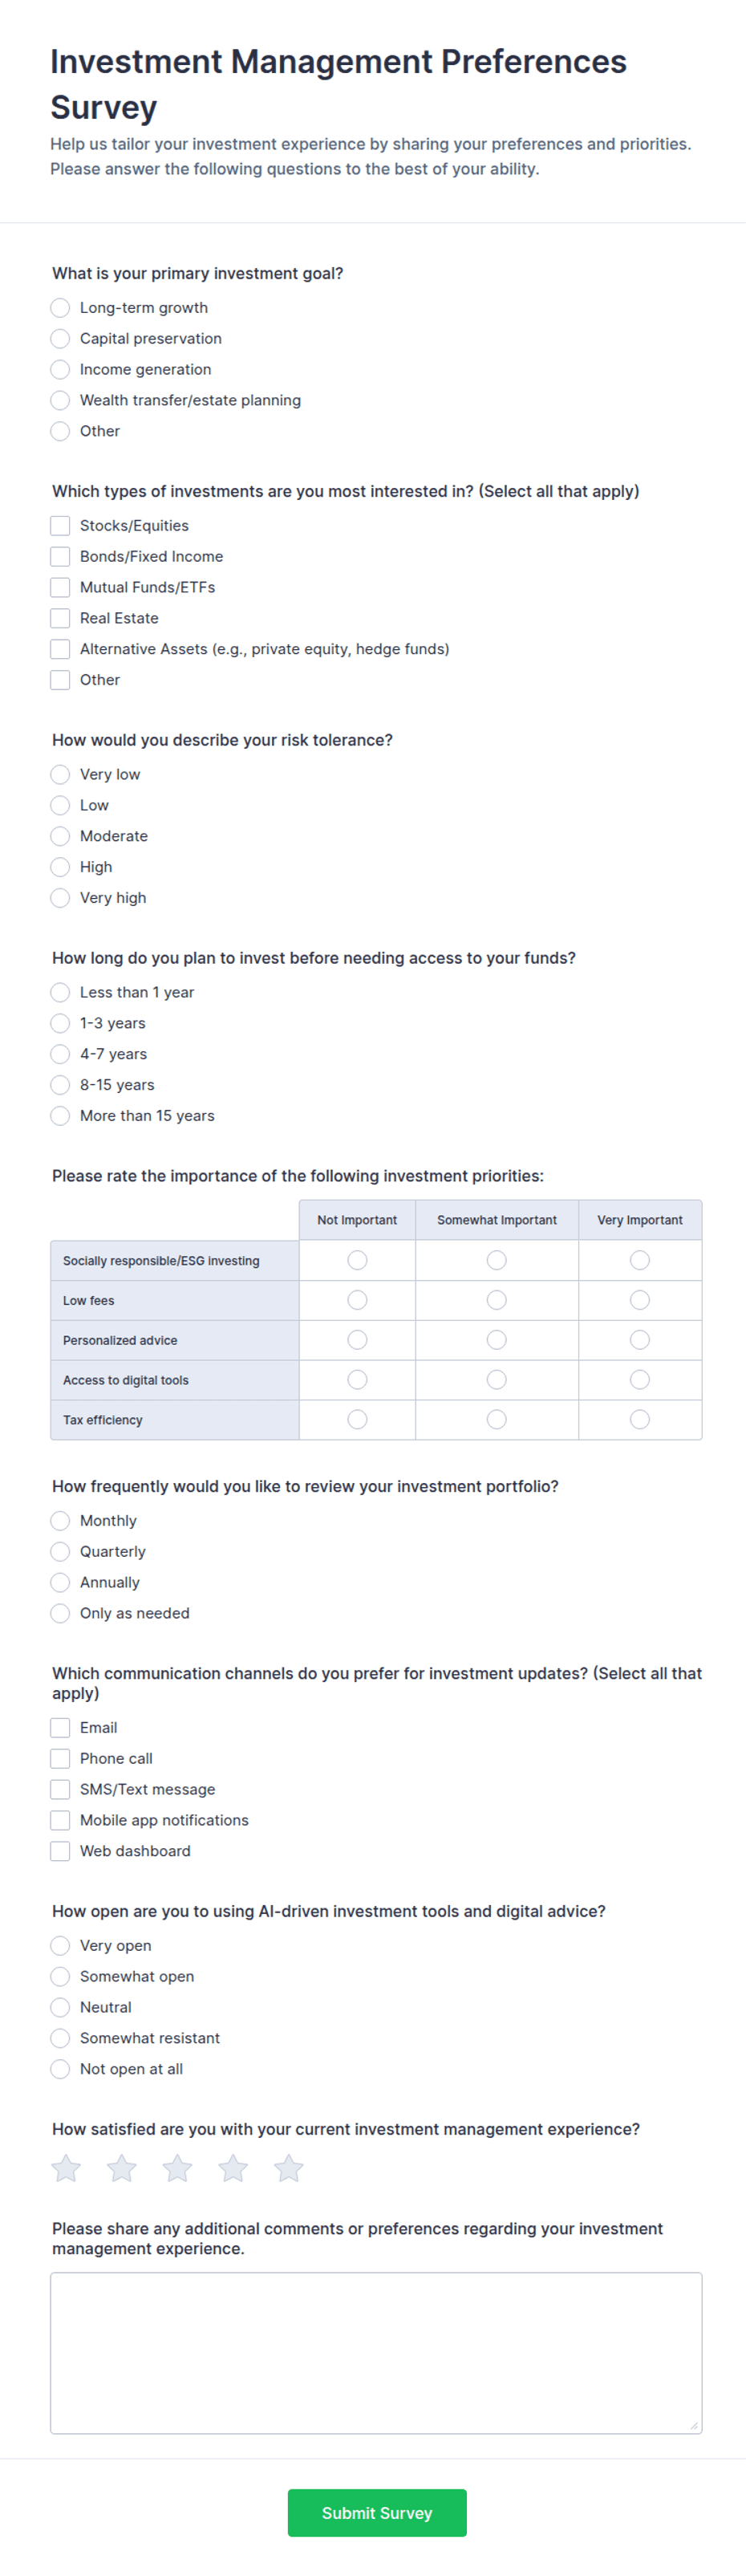
Task: Mark Low fees as Very Important
Action: pos(640,1300)
